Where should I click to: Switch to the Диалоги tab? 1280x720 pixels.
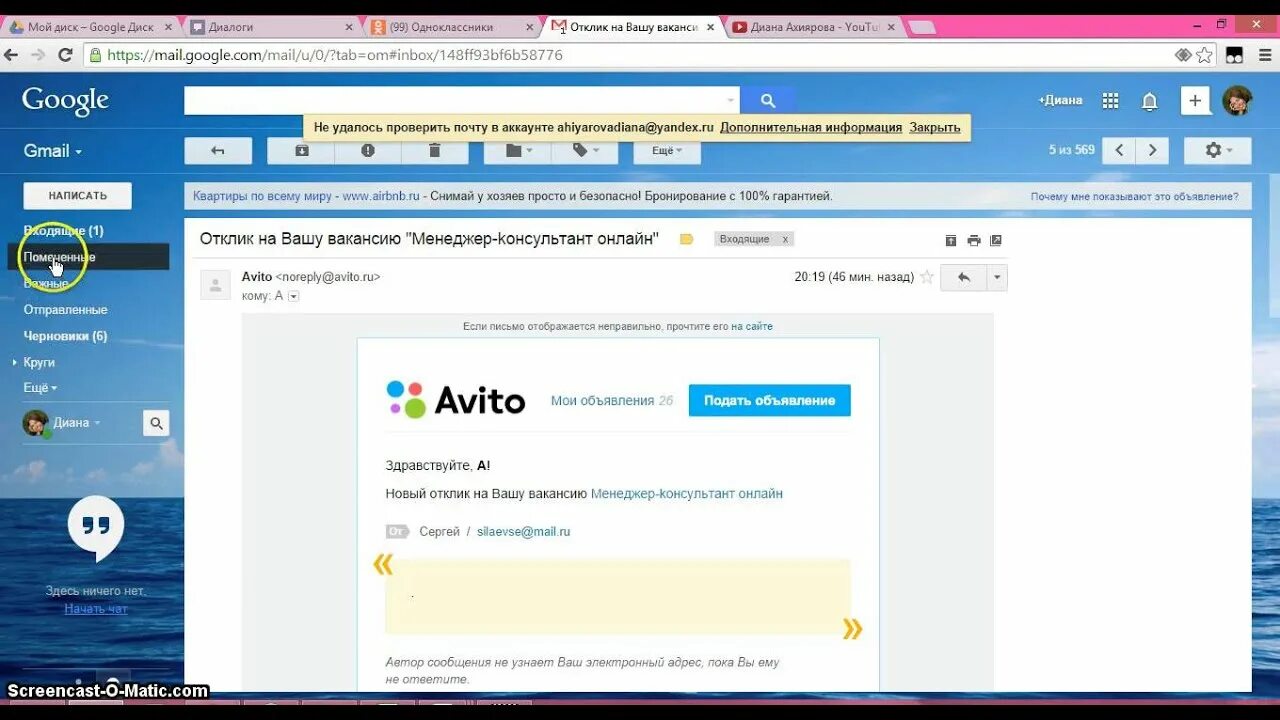coord(270,27)
